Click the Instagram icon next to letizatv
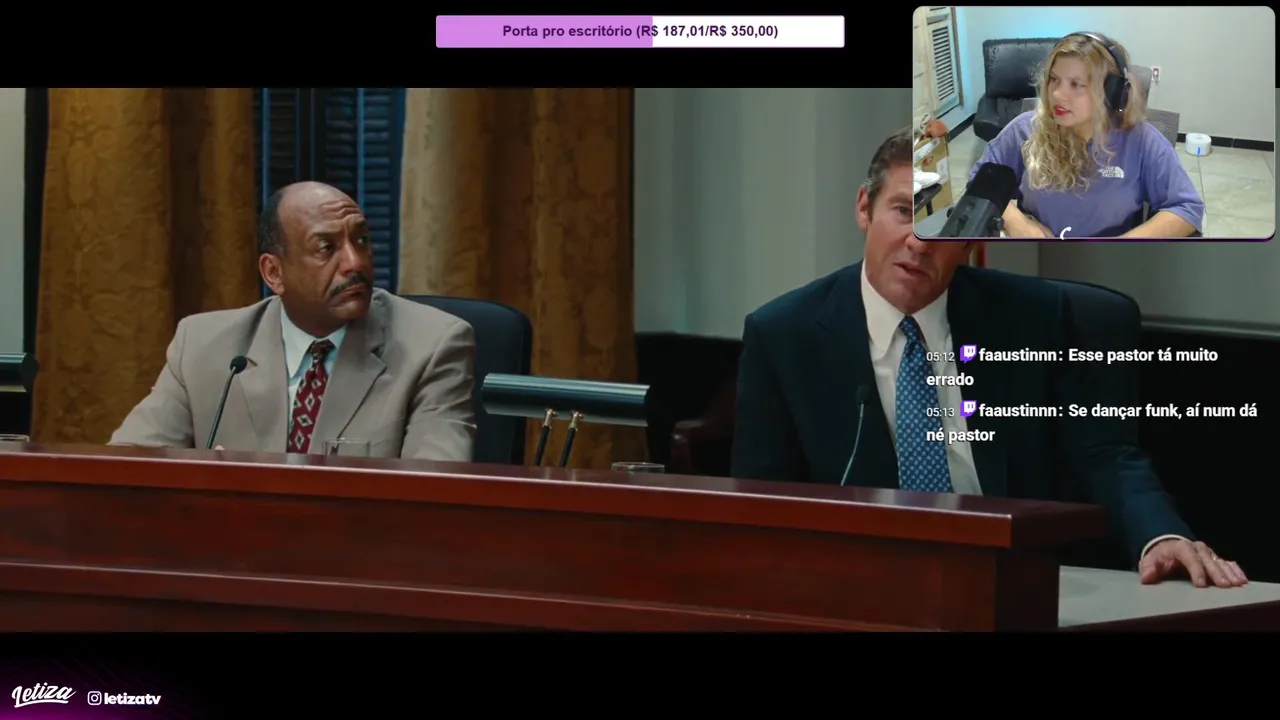Screen dimensions: 1280x720 pos(94,698)
